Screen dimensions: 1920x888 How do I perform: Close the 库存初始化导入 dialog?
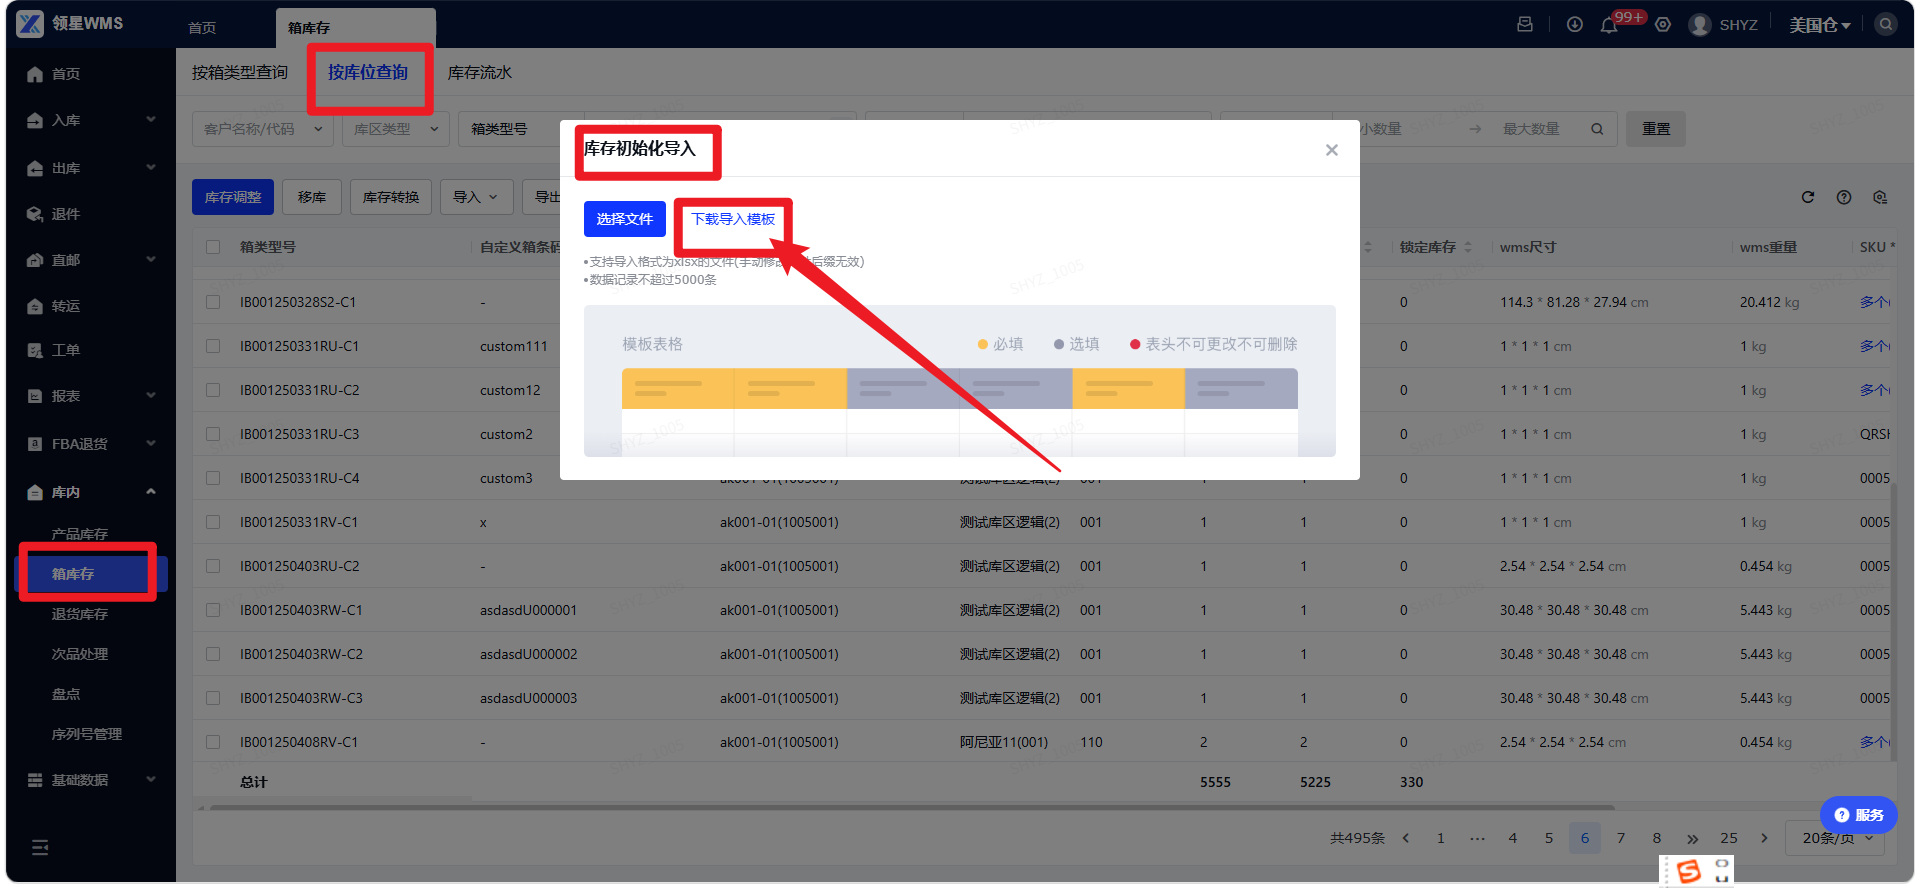tap(1332, 150)
